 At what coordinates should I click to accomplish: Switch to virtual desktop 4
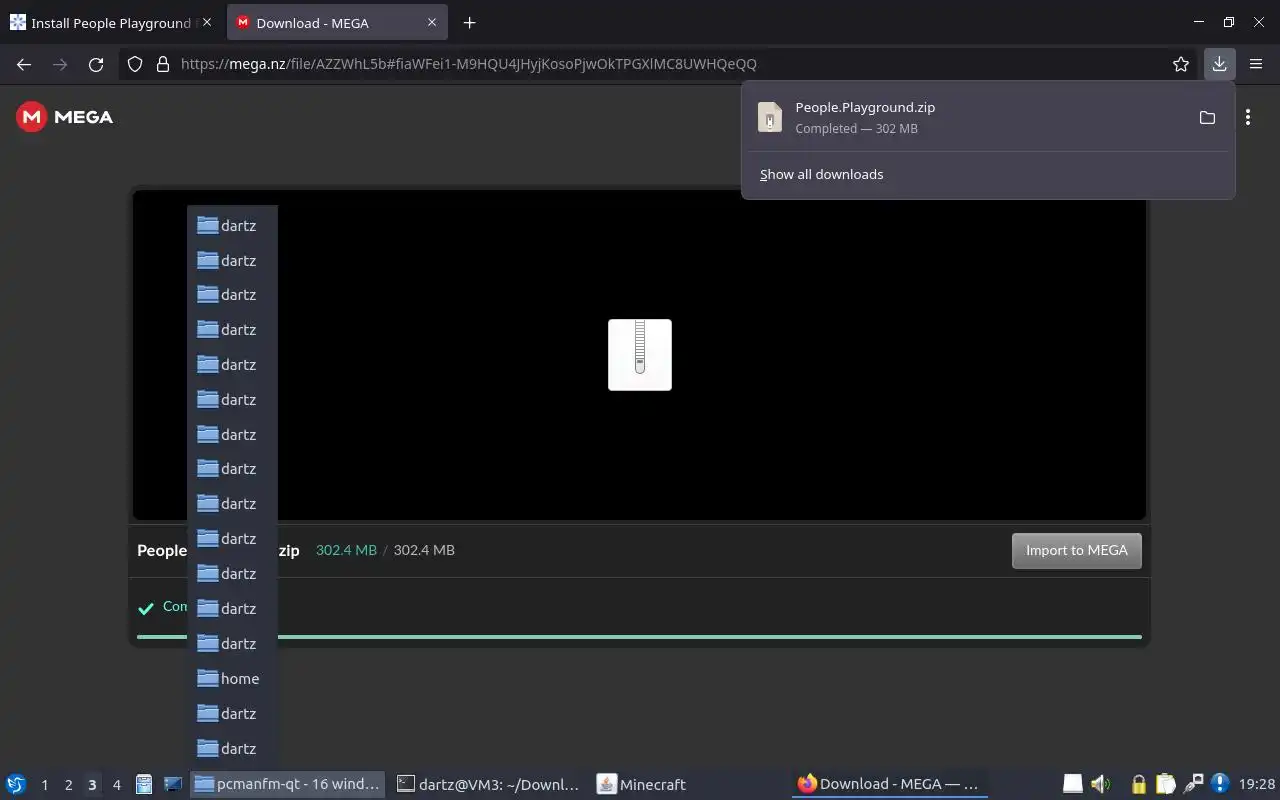[116, 785]
